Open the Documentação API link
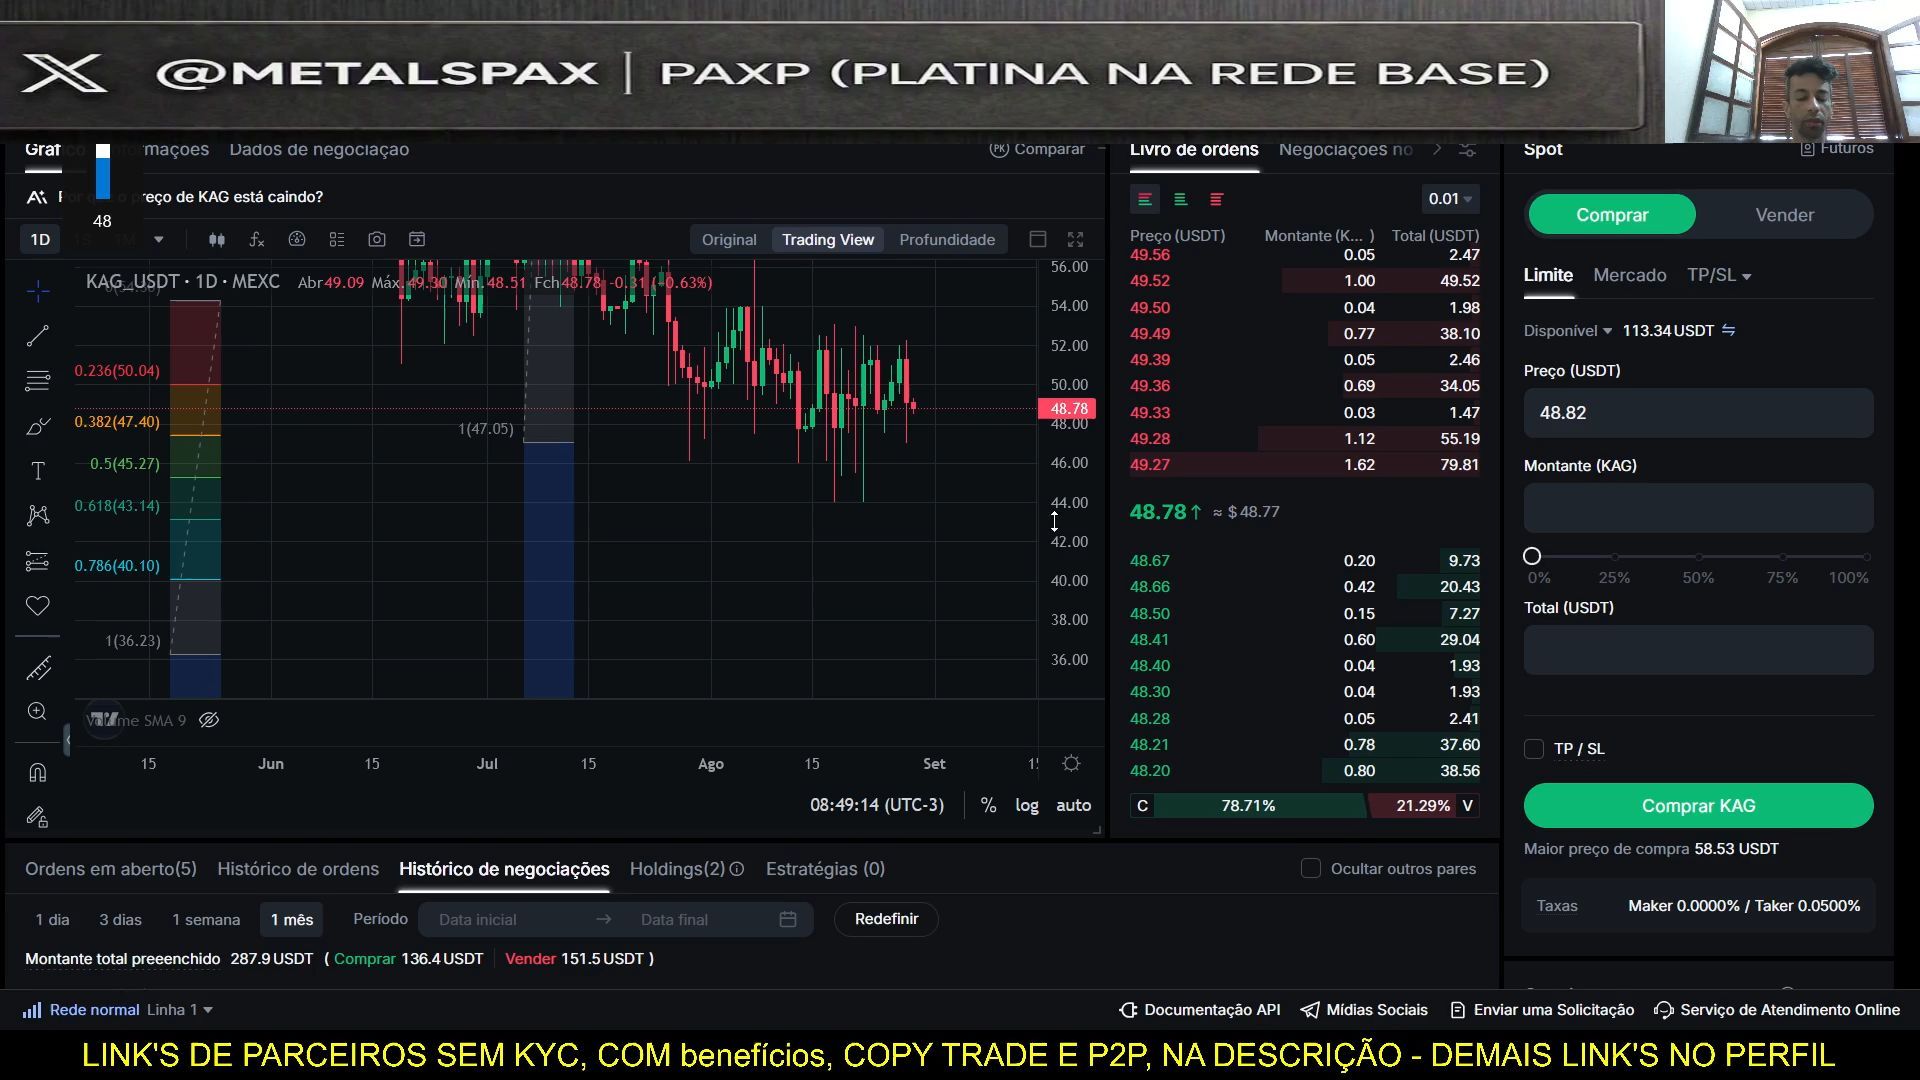 (x=1200, y=1011)
